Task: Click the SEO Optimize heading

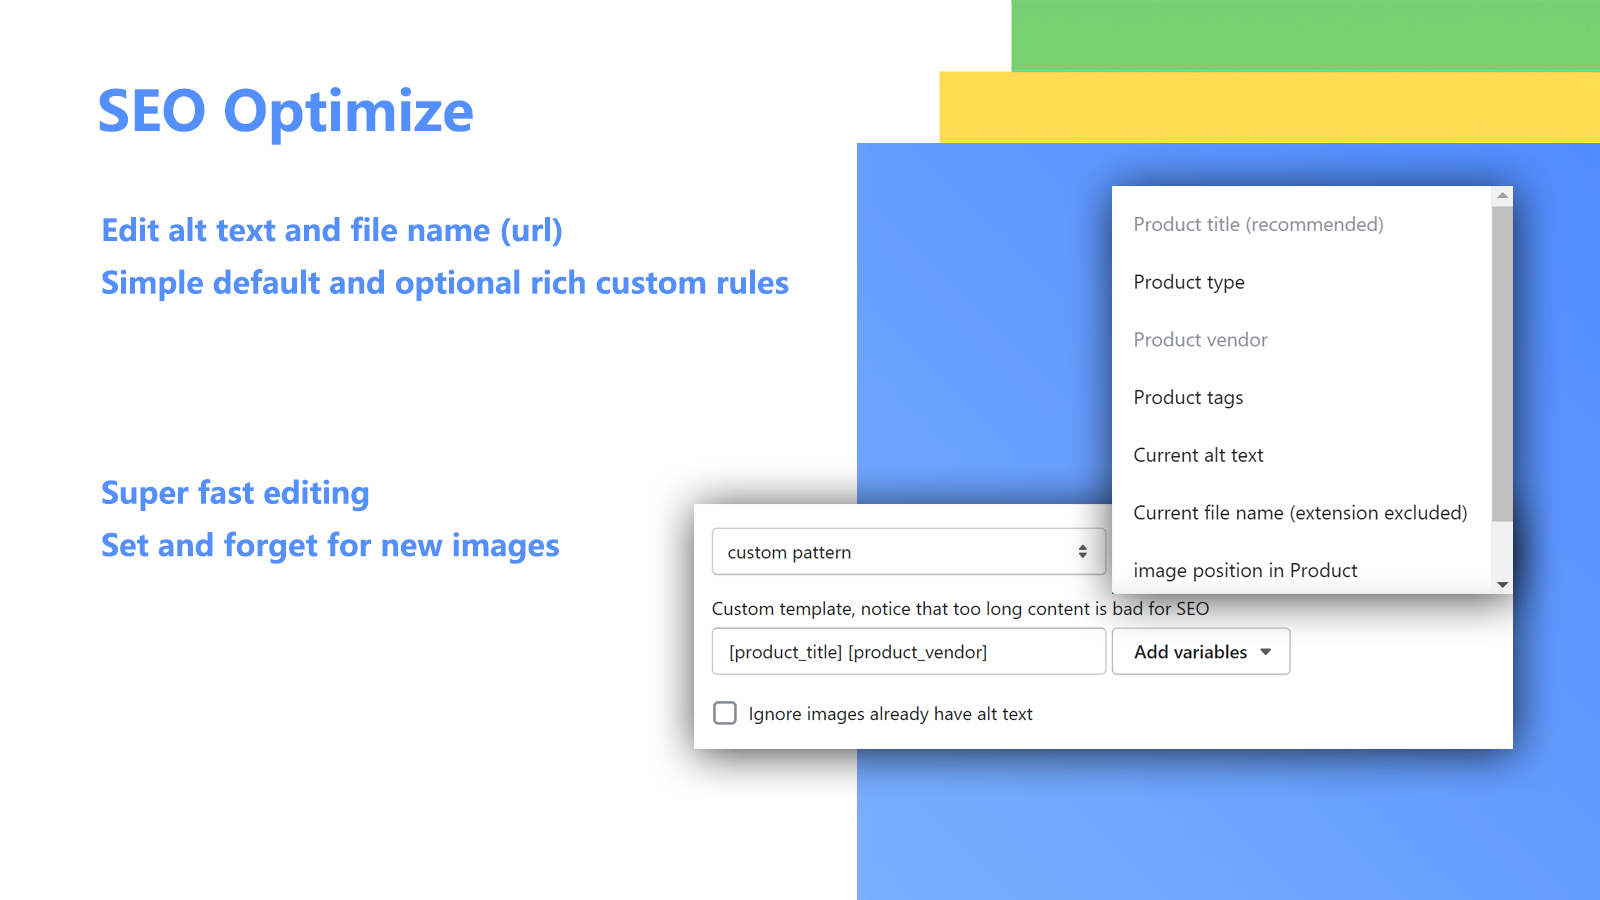Action: click(286, 111)
